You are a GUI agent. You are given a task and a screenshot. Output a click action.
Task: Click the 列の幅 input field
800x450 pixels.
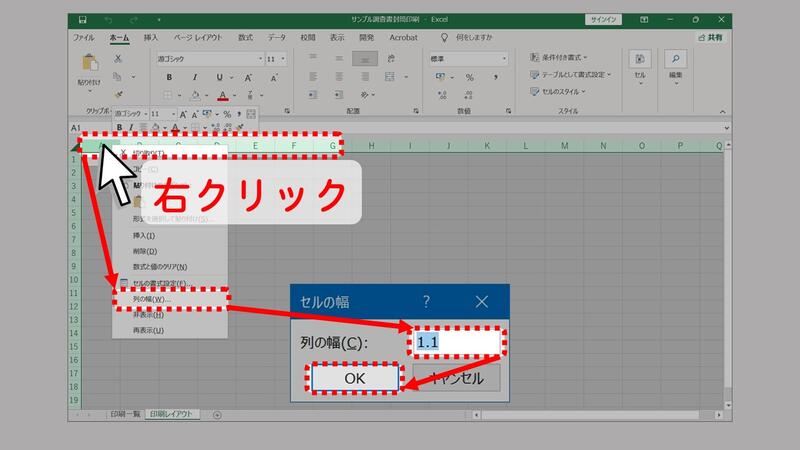pyautogui.click(x=457, y=342)
